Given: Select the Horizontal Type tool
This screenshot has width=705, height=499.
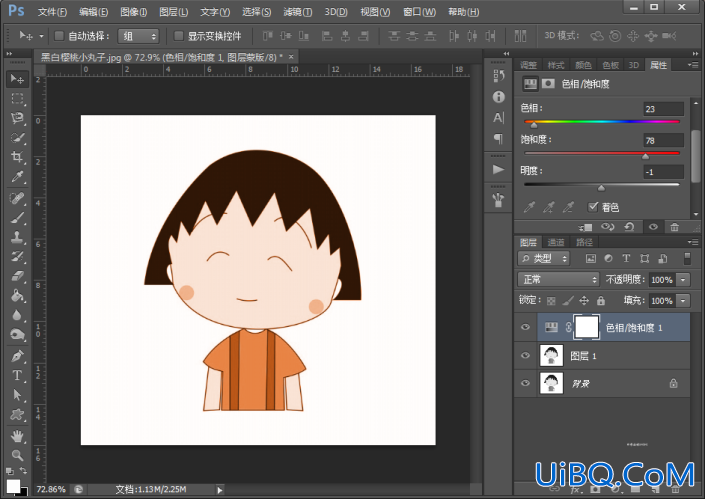Looking at the screenshot, I should [17, 375].
